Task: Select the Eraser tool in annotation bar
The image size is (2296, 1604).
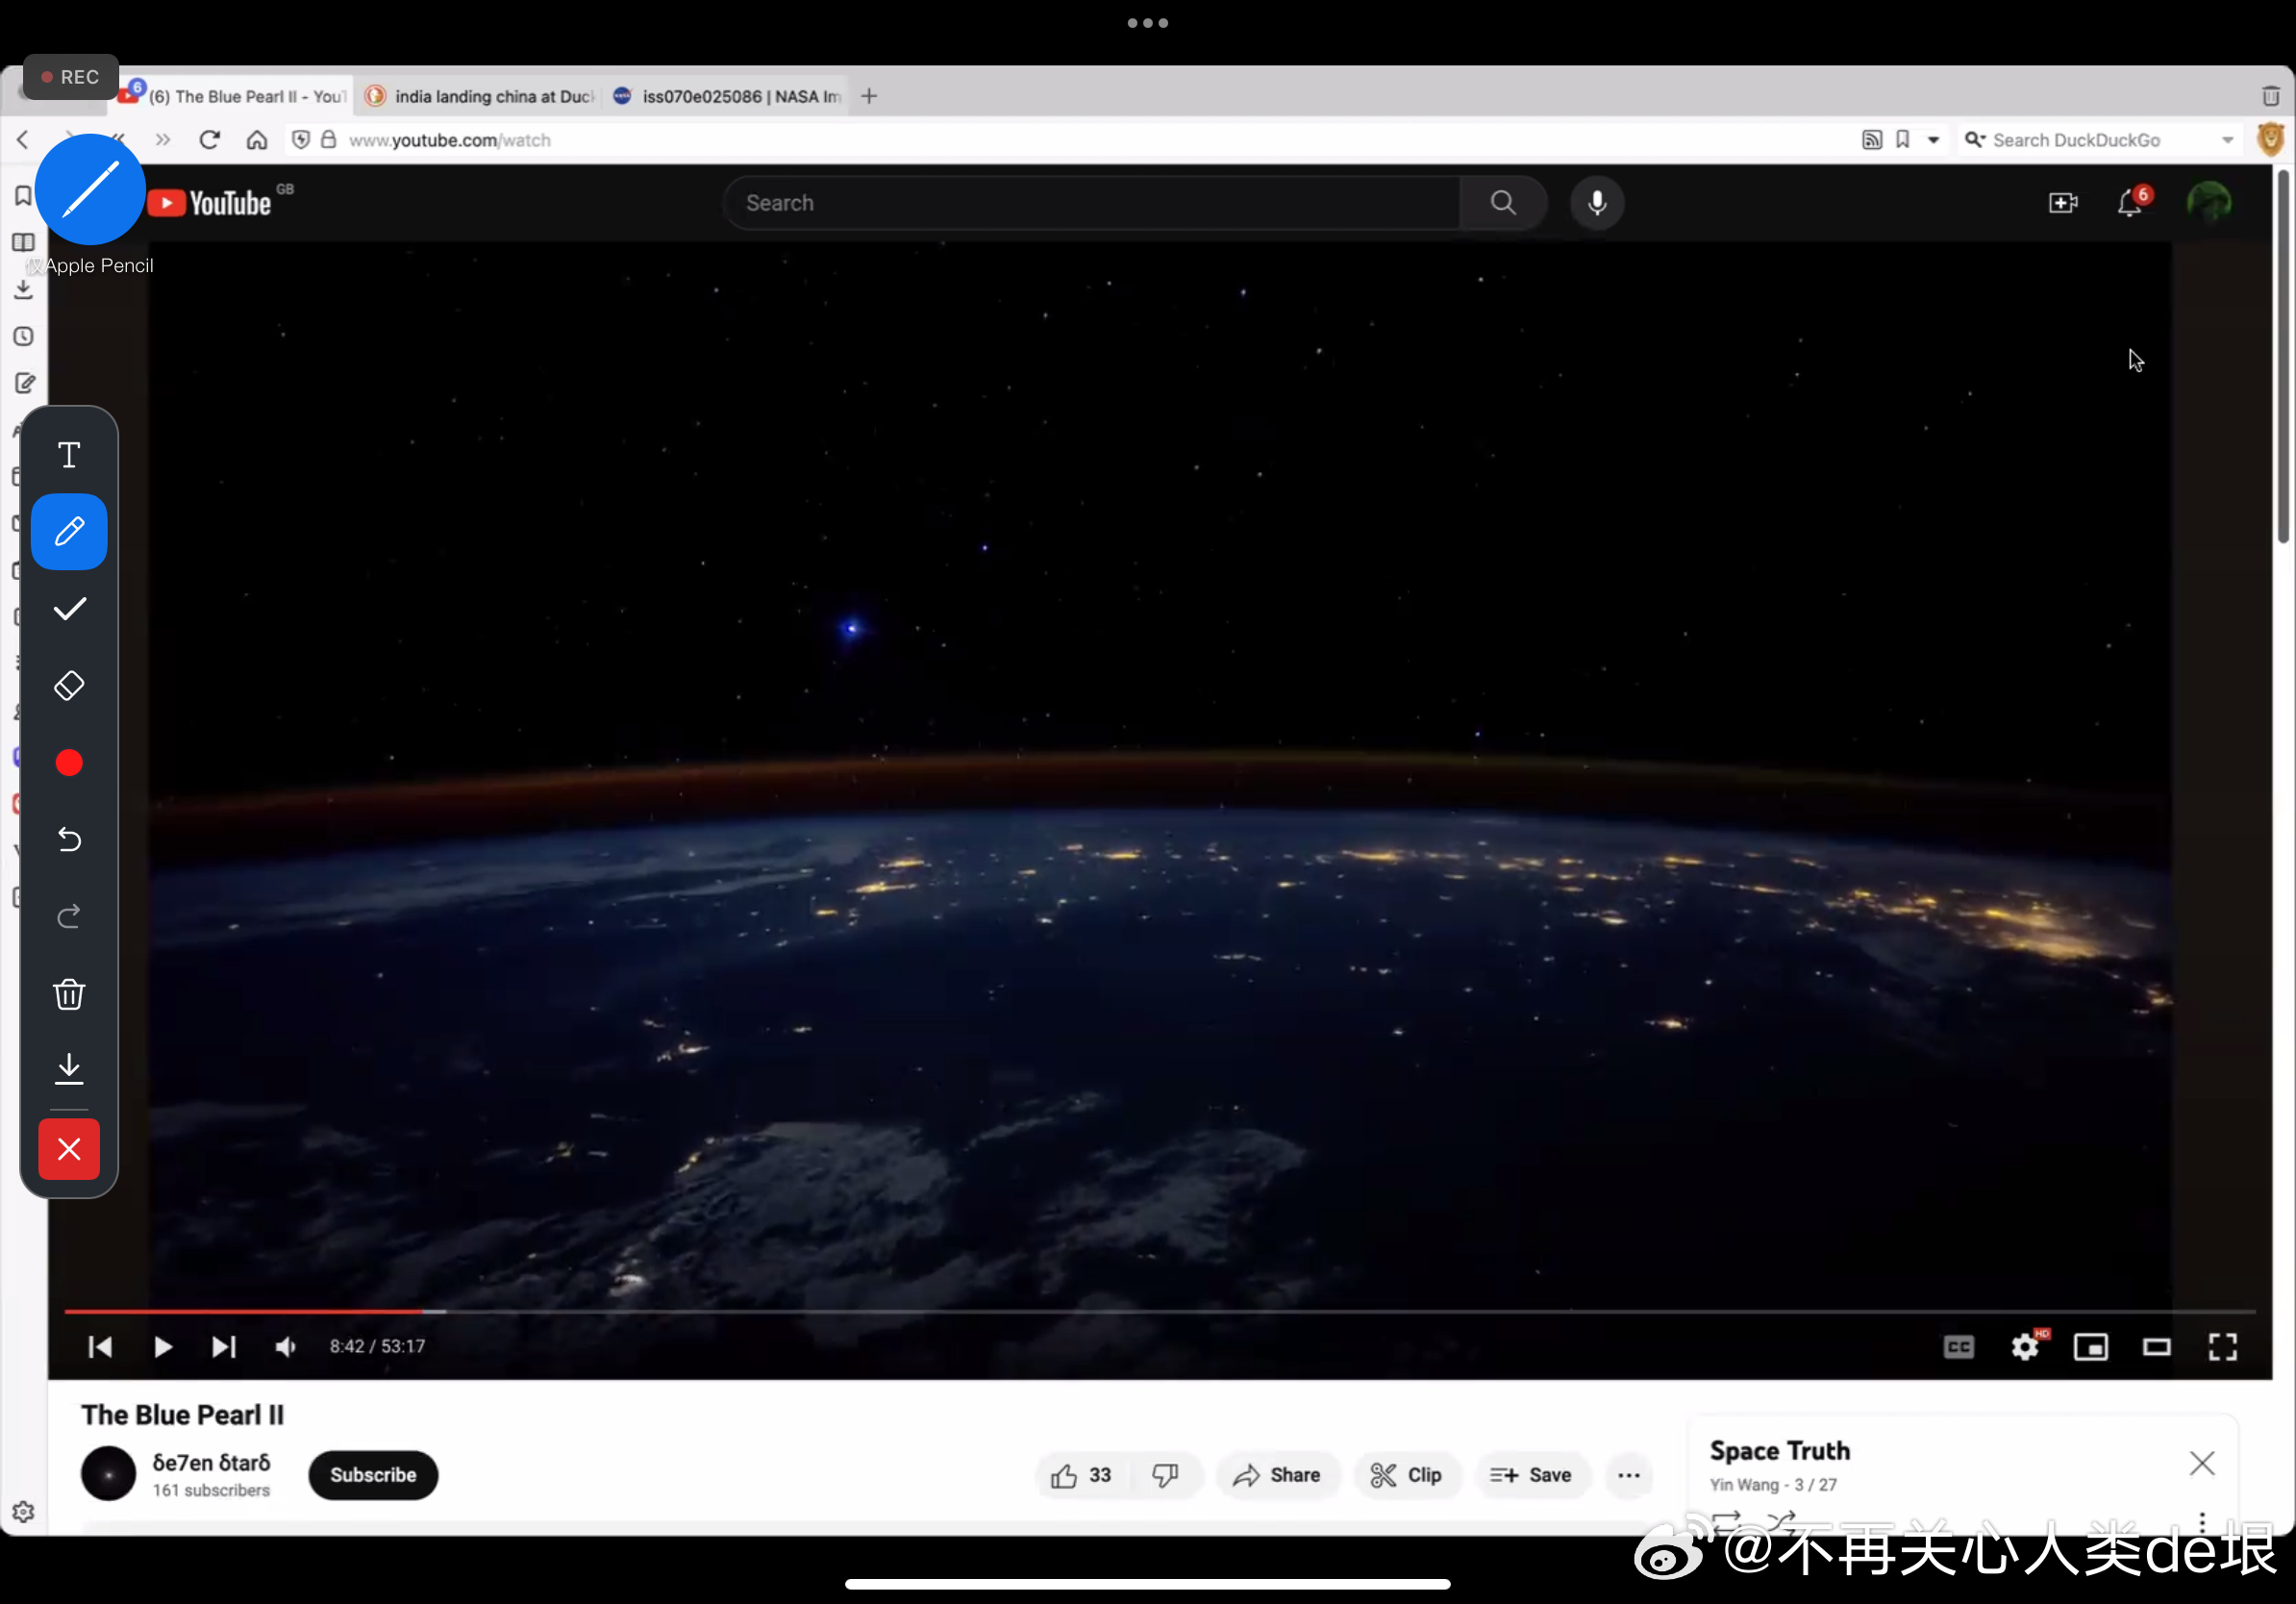Action: click(x=69, y=686)
